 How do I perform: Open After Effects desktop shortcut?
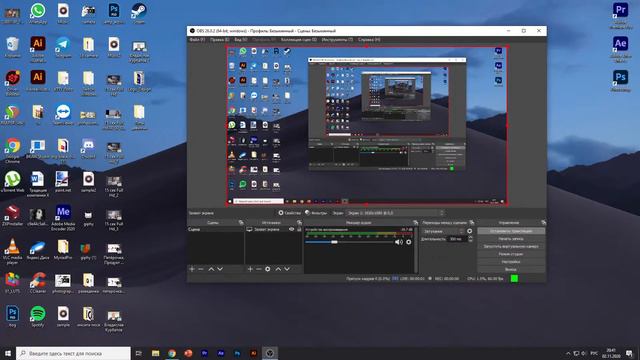click(x=620, y=49)
